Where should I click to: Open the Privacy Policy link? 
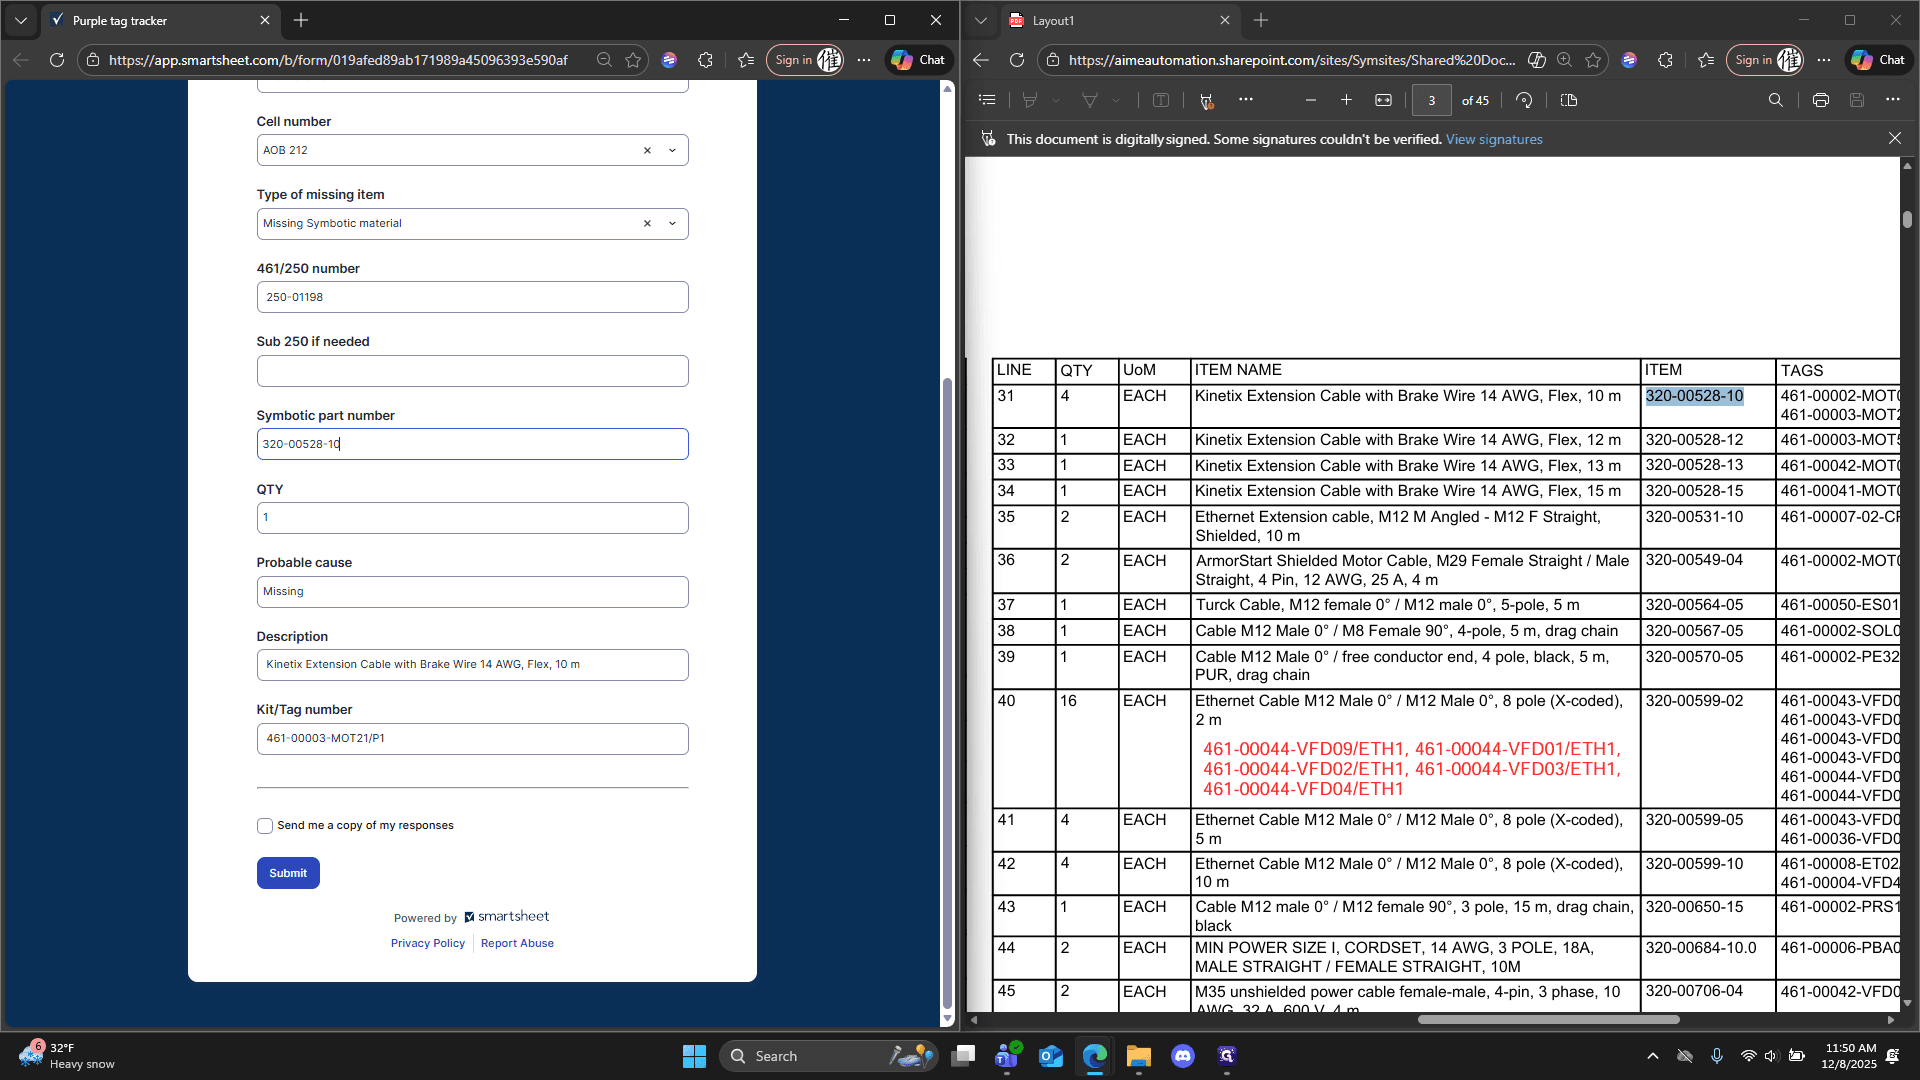click(428, 943)
